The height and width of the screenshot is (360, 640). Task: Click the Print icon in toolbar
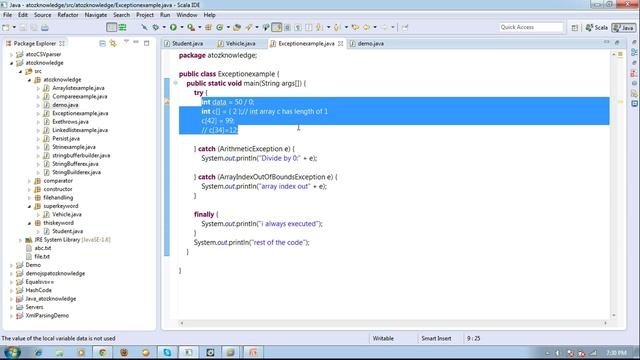click(45, 27)
